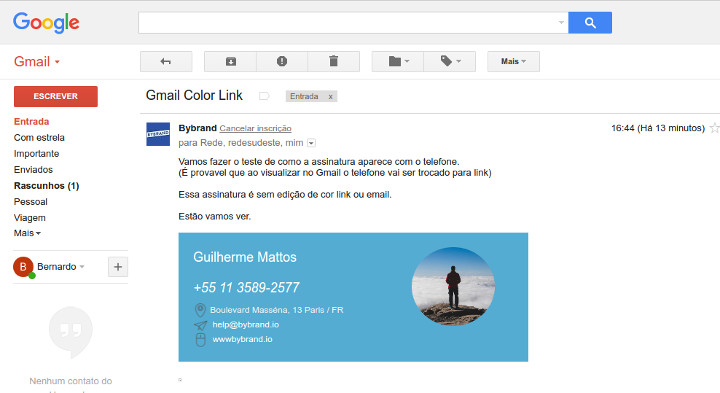Image resolution: width=720 pixels, height=393 pixels.
Task: Open Rascunhos (1) drafts folder
Action: 46,186
